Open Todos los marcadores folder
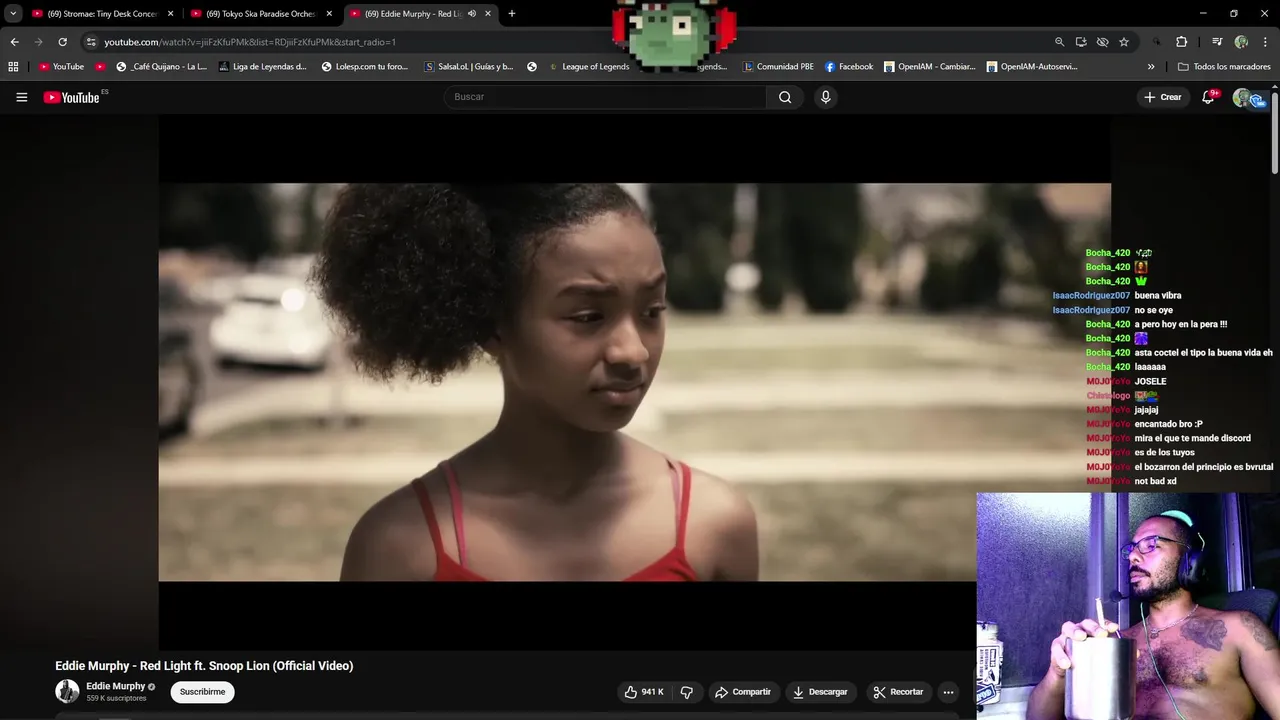Image resolution: width=1280 pixels, height=720 pixels. pos(1224,67)
